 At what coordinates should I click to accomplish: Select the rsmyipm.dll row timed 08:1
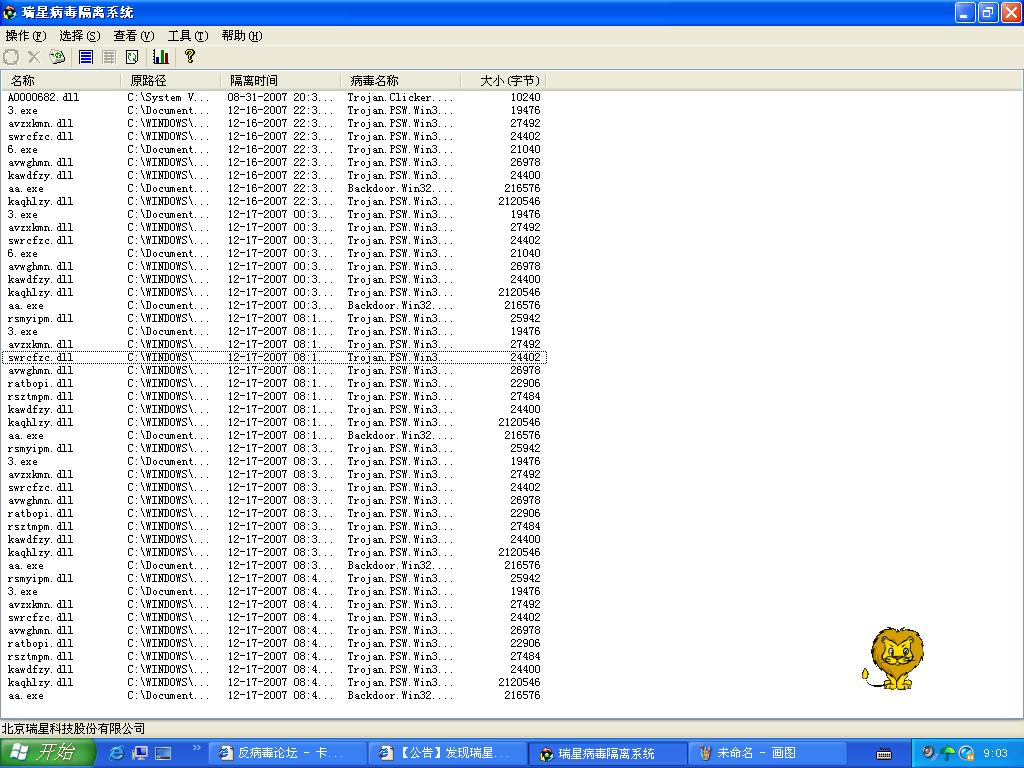(274, 318)
